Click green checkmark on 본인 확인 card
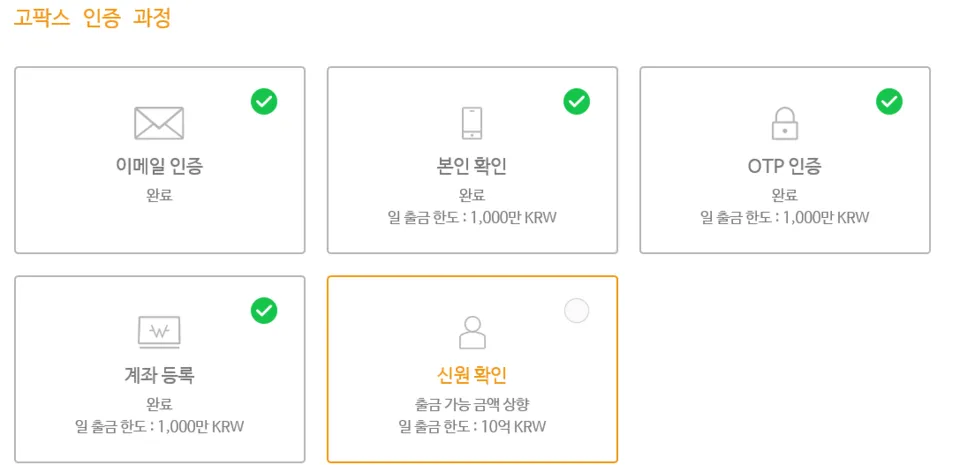 (577, 102)
